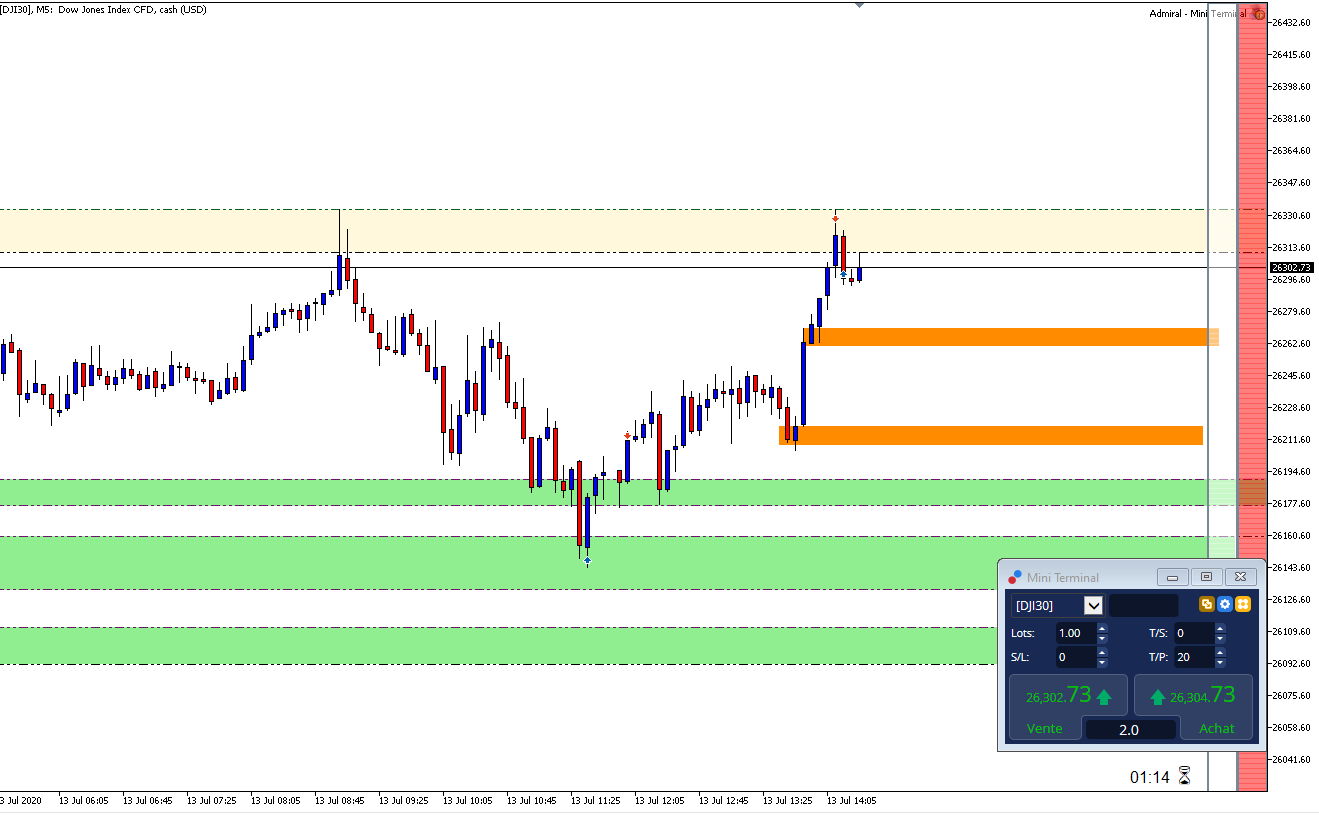The image size is (1319, 816).
Task: Click the red arrow above the latest high candle
Action: tap(835, 218)
